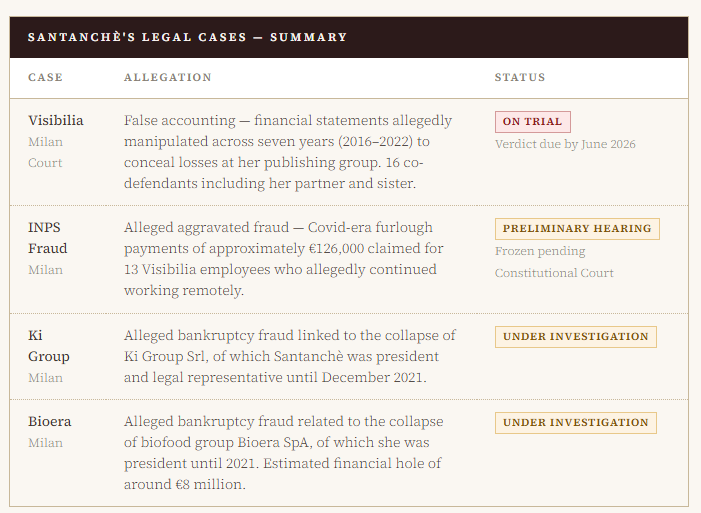Click the "Milan" label under Bioera

point(45,443)
